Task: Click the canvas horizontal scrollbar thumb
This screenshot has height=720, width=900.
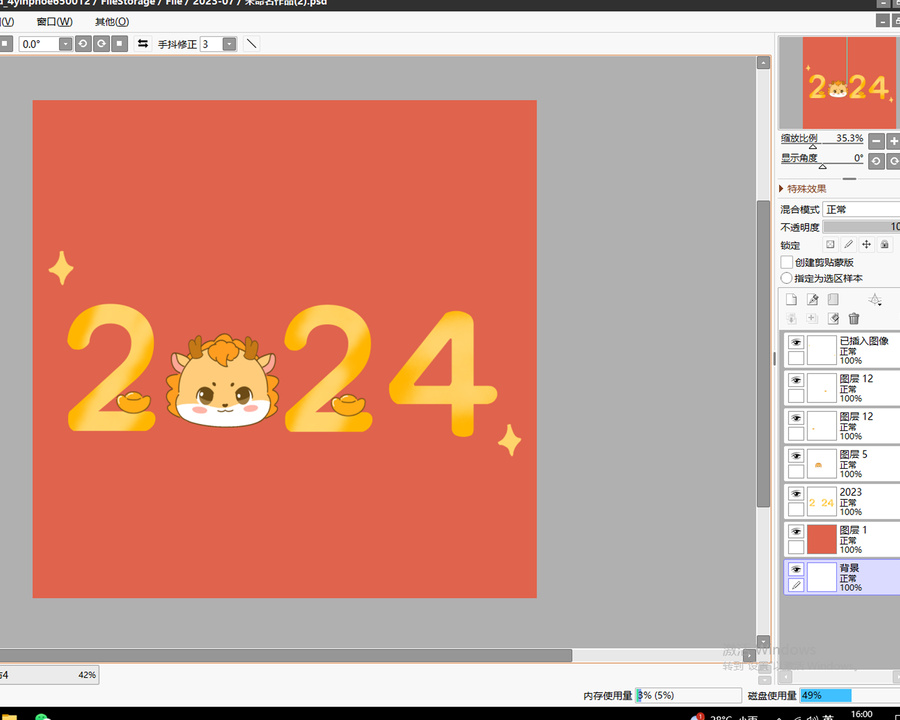Action: pyautogui.click(x=286, y=655)
